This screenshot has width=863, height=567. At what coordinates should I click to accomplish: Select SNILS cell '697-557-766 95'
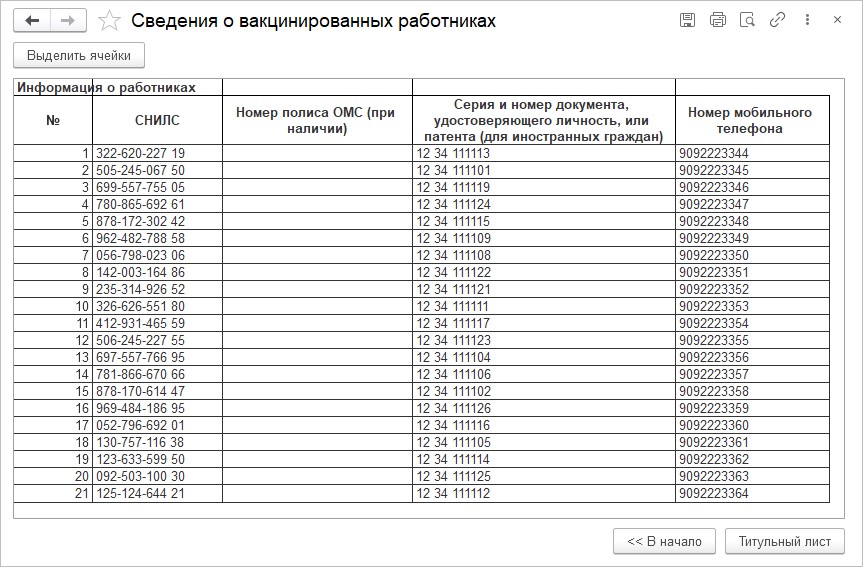(x=157, y=357)
